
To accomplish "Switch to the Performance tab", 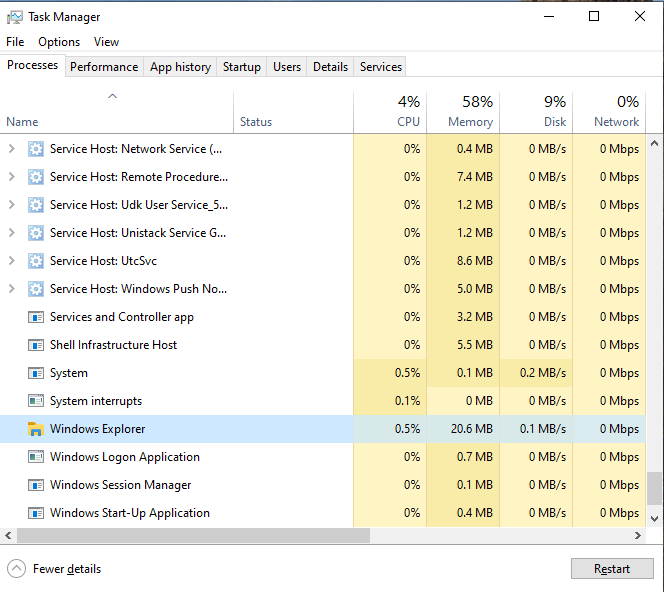I will pyautogui.click(x=104, y=67).
